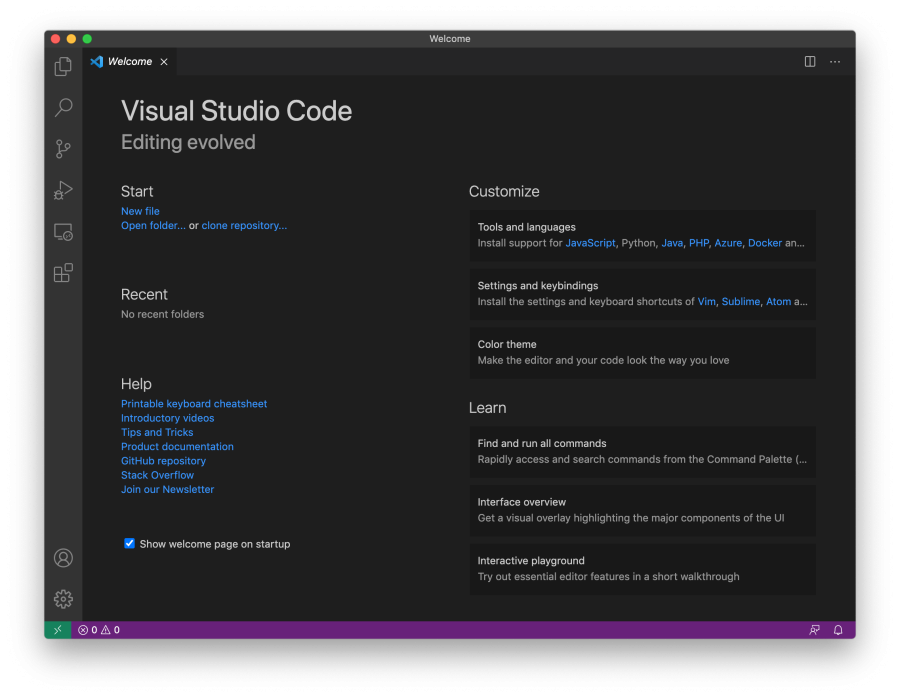Open the Extensions view icon
The width and height of the screenshot is (900, 697).
click(63, 273)
